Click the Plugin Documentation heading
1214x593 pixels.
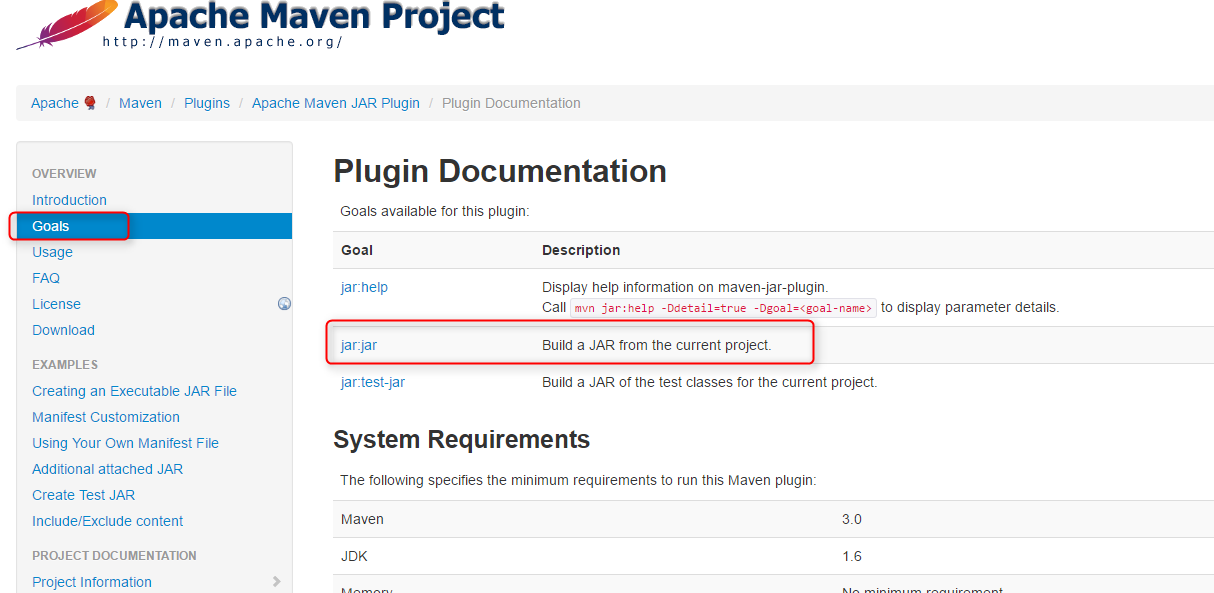500,171
